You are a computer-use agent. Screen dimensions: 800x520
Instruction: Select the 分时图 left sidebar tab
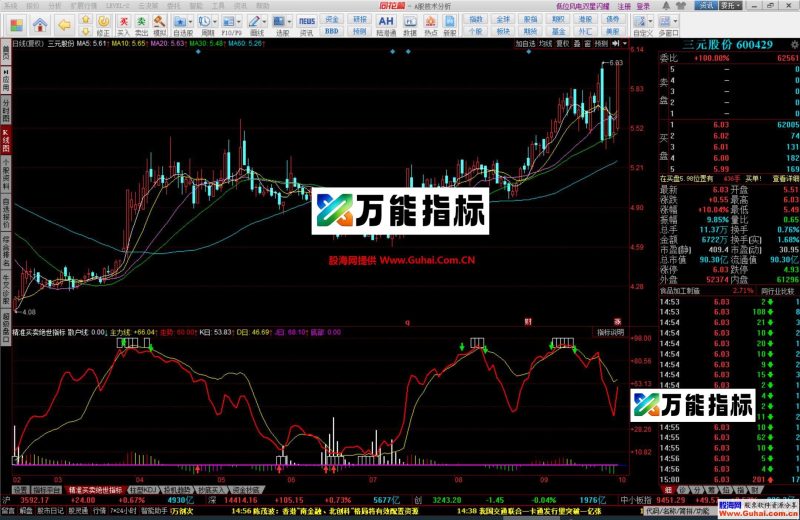pyautogui.click(x=6, y=109)
